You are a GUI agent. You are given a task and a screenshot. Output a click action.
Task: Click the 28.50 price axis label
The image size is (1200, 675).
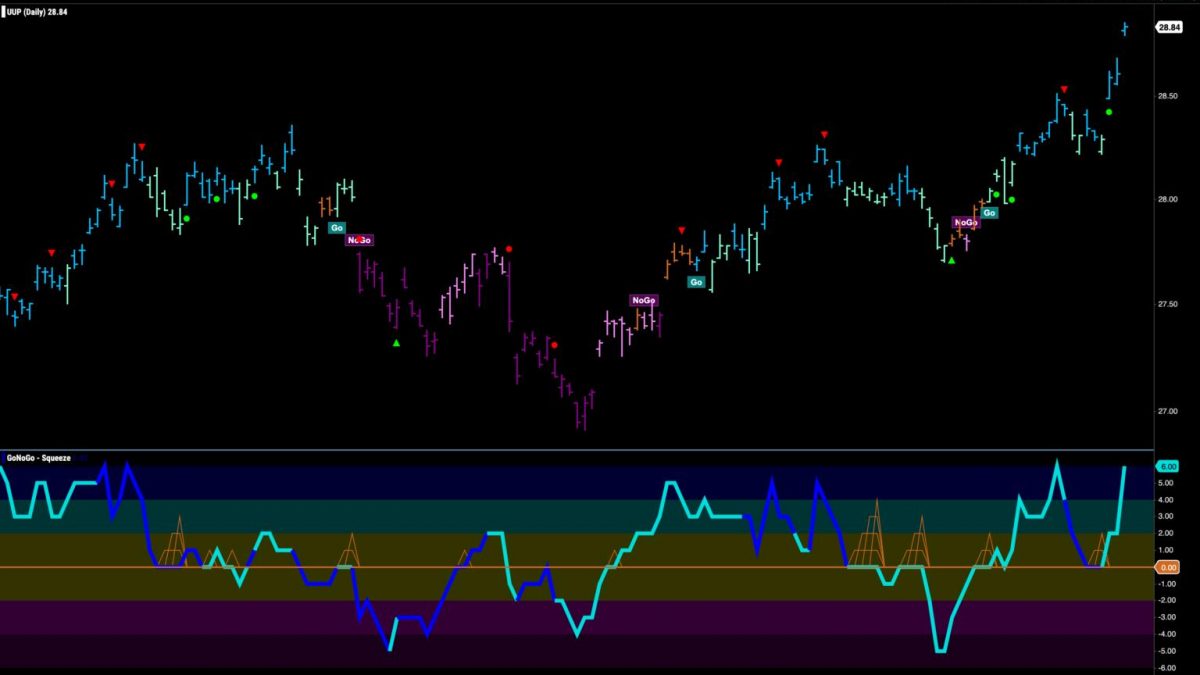(1168, 95)
